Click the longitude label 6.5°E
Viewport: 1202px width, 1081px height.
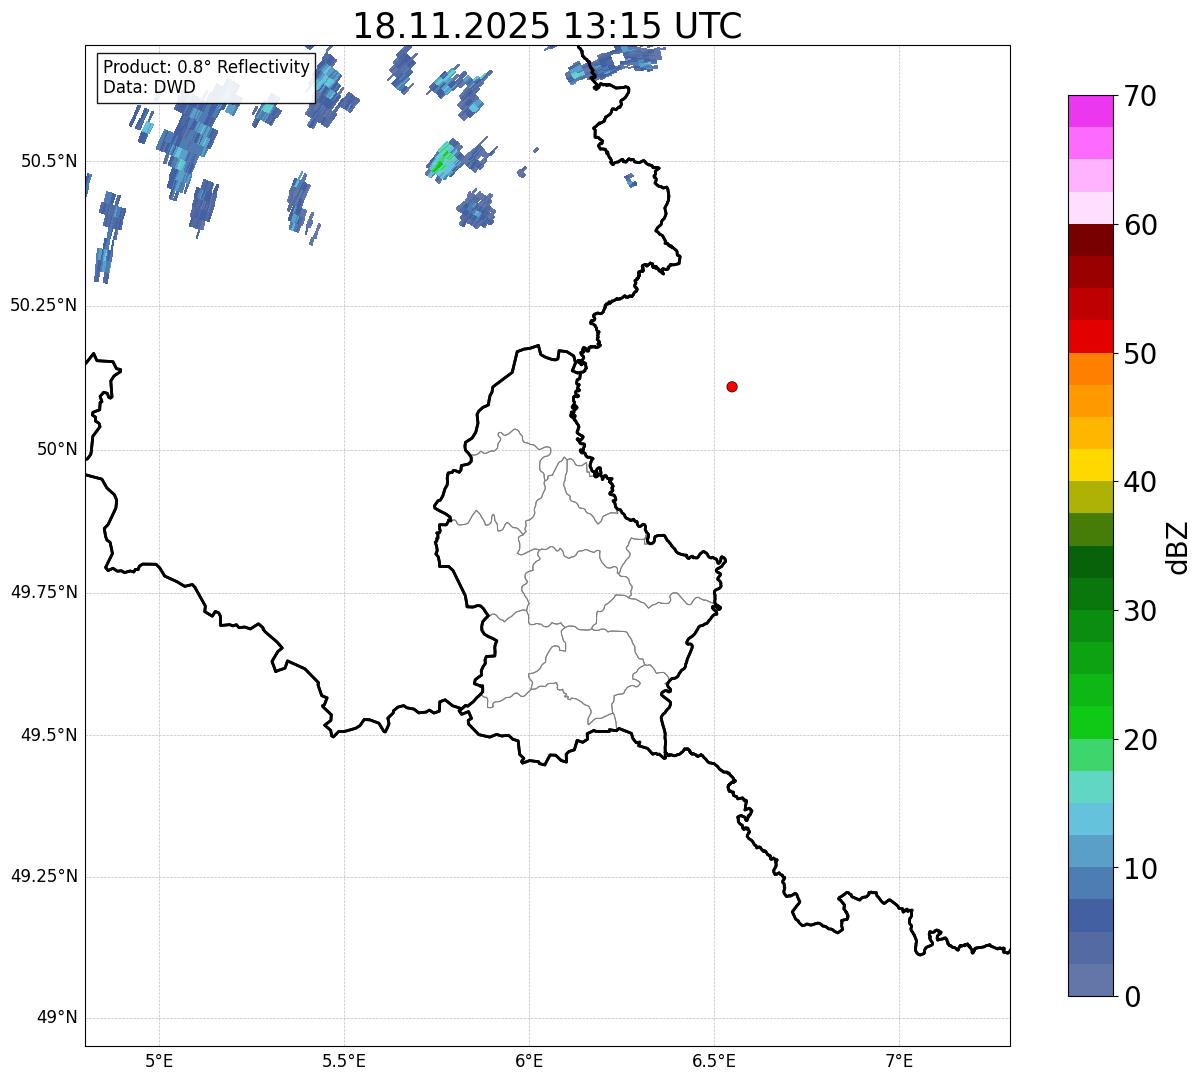point(714,1060)
